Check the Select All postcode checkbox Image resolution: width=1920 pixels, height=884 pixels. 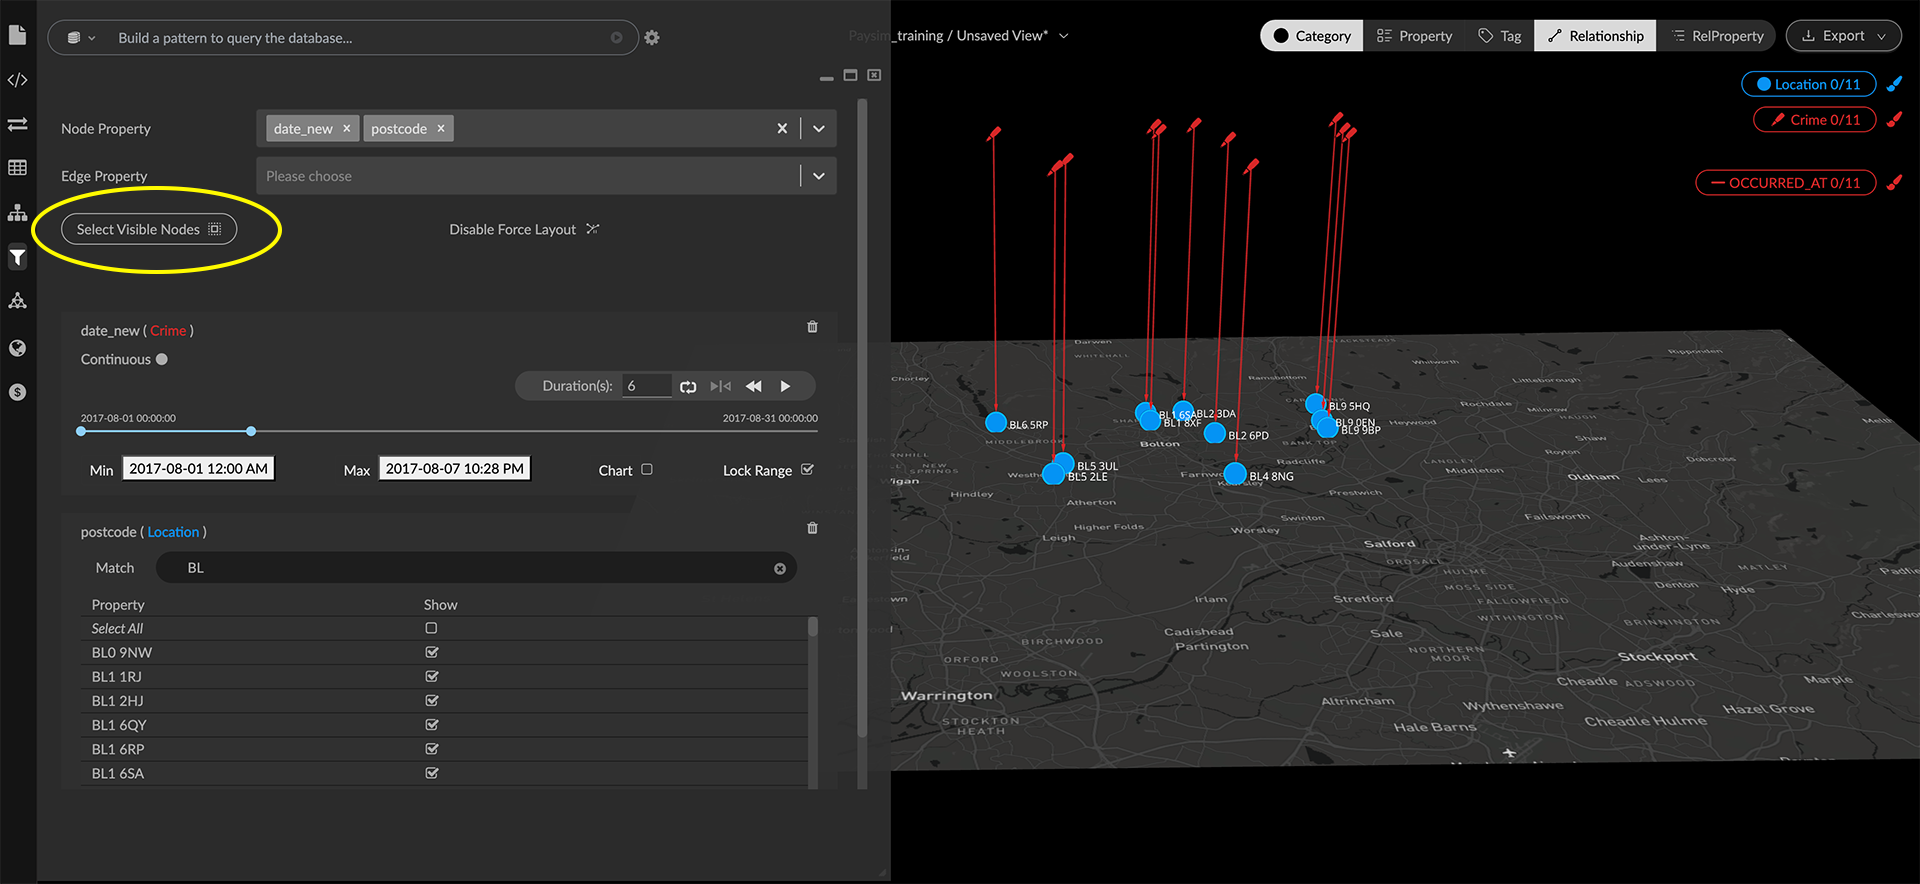(431, 628)
